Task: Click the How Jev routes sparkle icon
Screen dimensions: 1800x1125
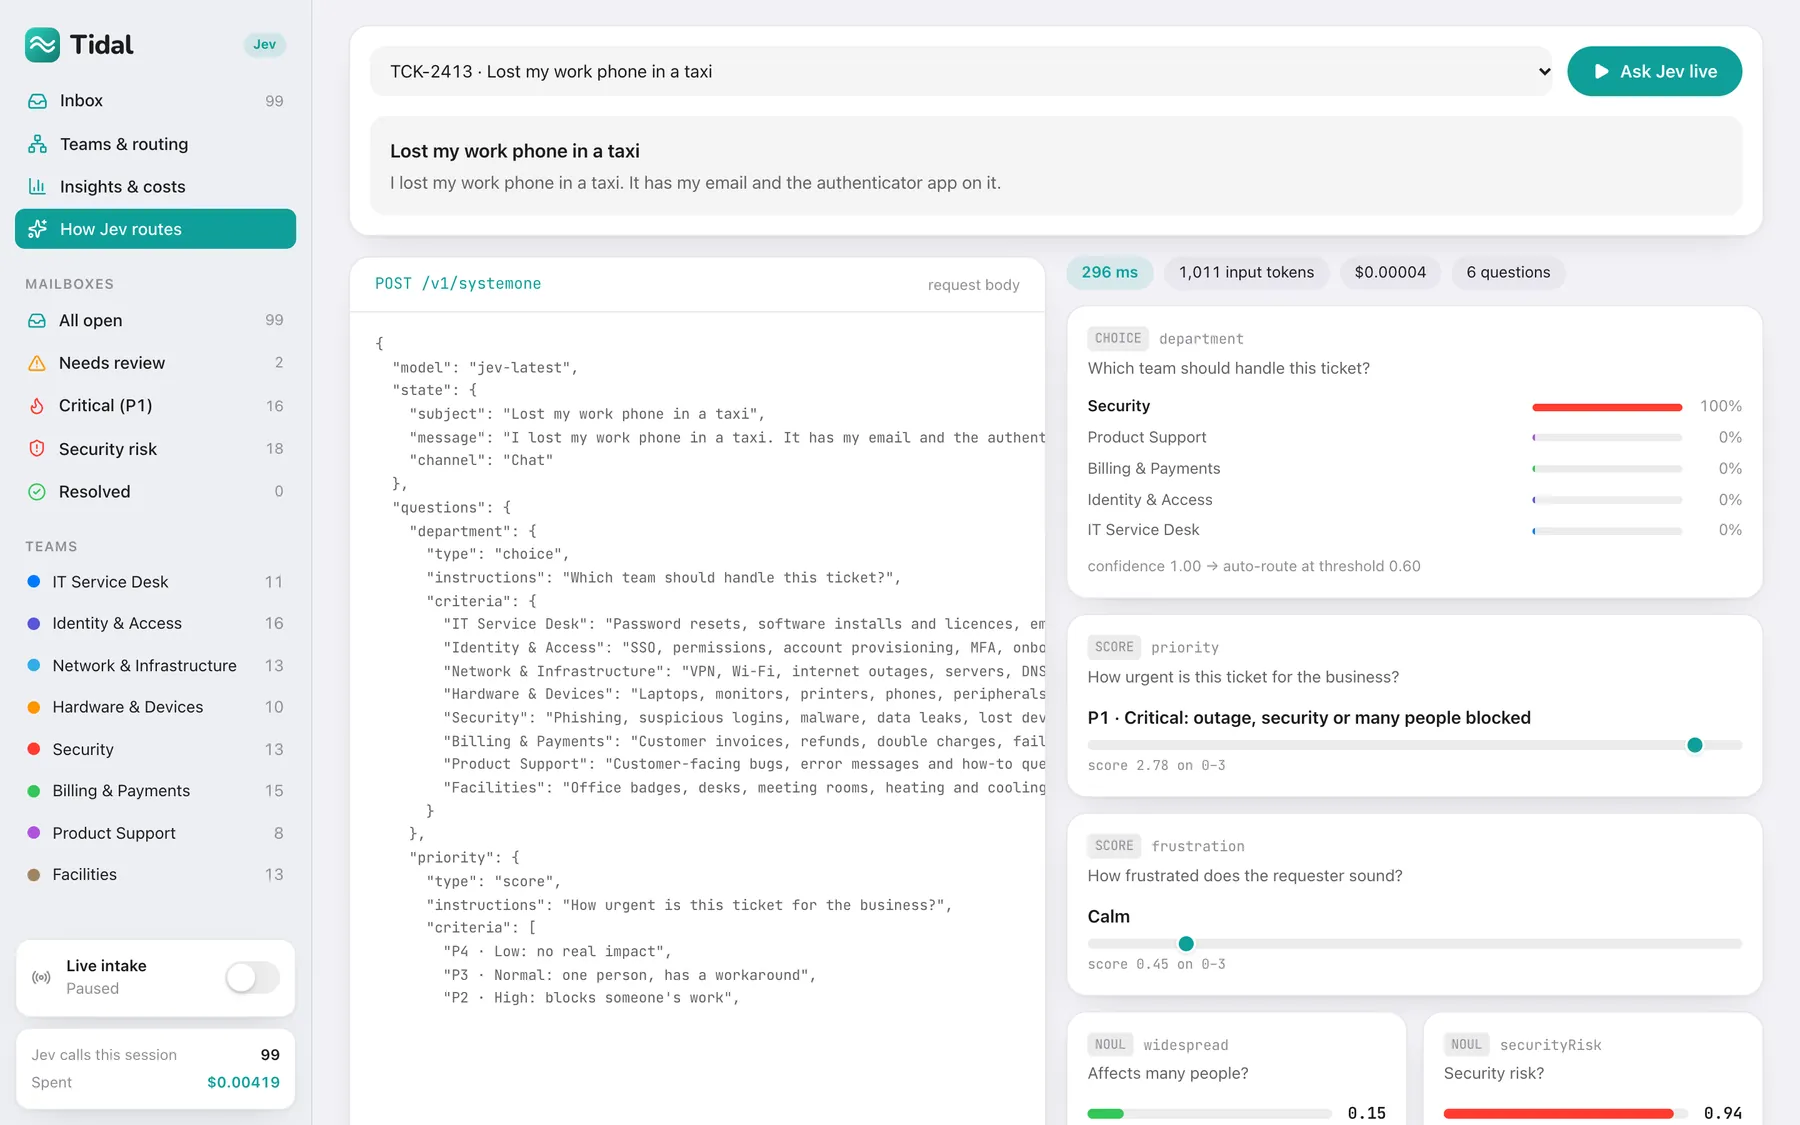Action: coord(37,229)
